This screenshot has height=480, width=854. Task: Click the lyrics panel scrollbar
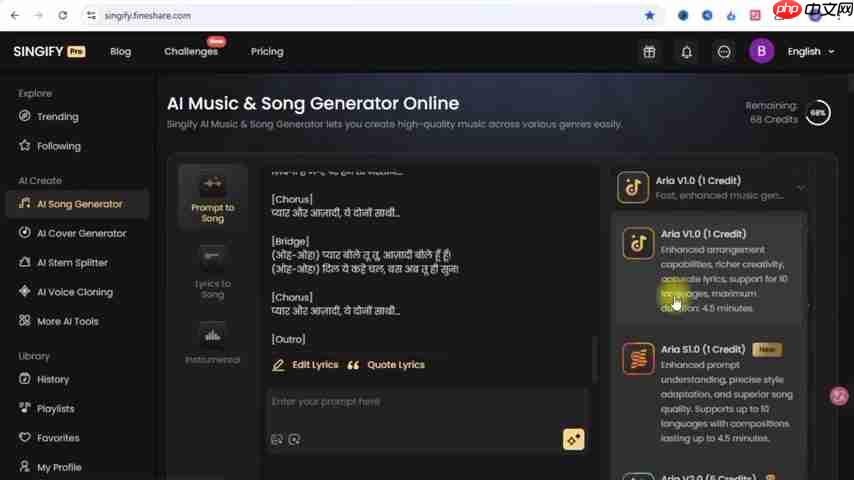pyautogui.click(x=594, y=359)
